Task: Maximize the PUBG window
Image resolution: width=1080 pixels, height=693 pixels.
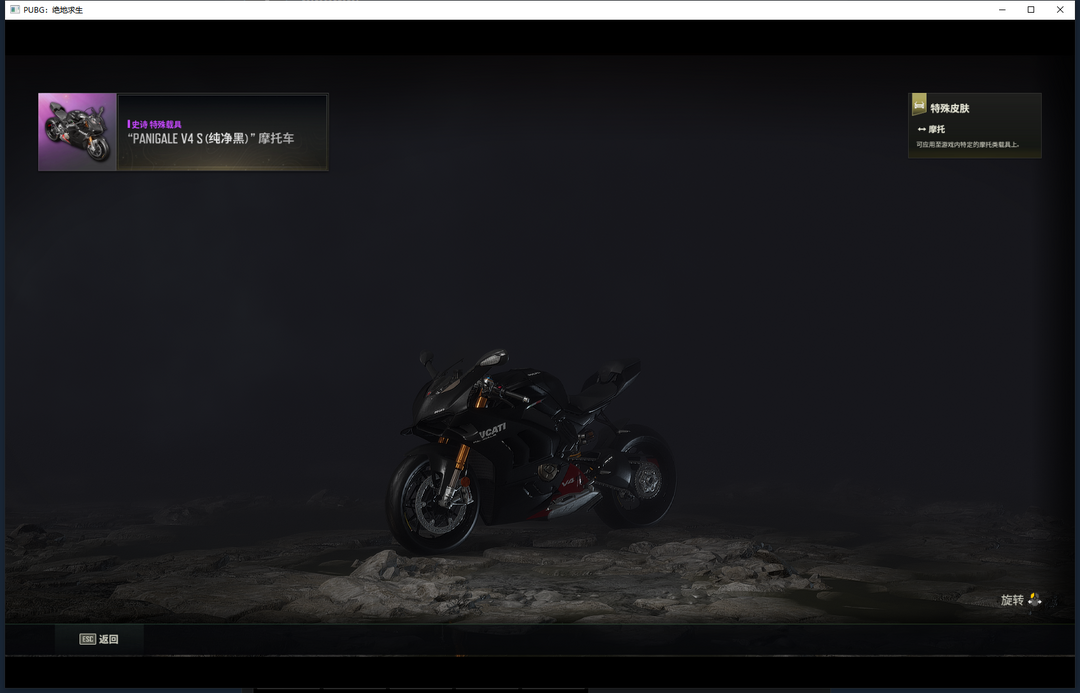Action: [1031, 9]
